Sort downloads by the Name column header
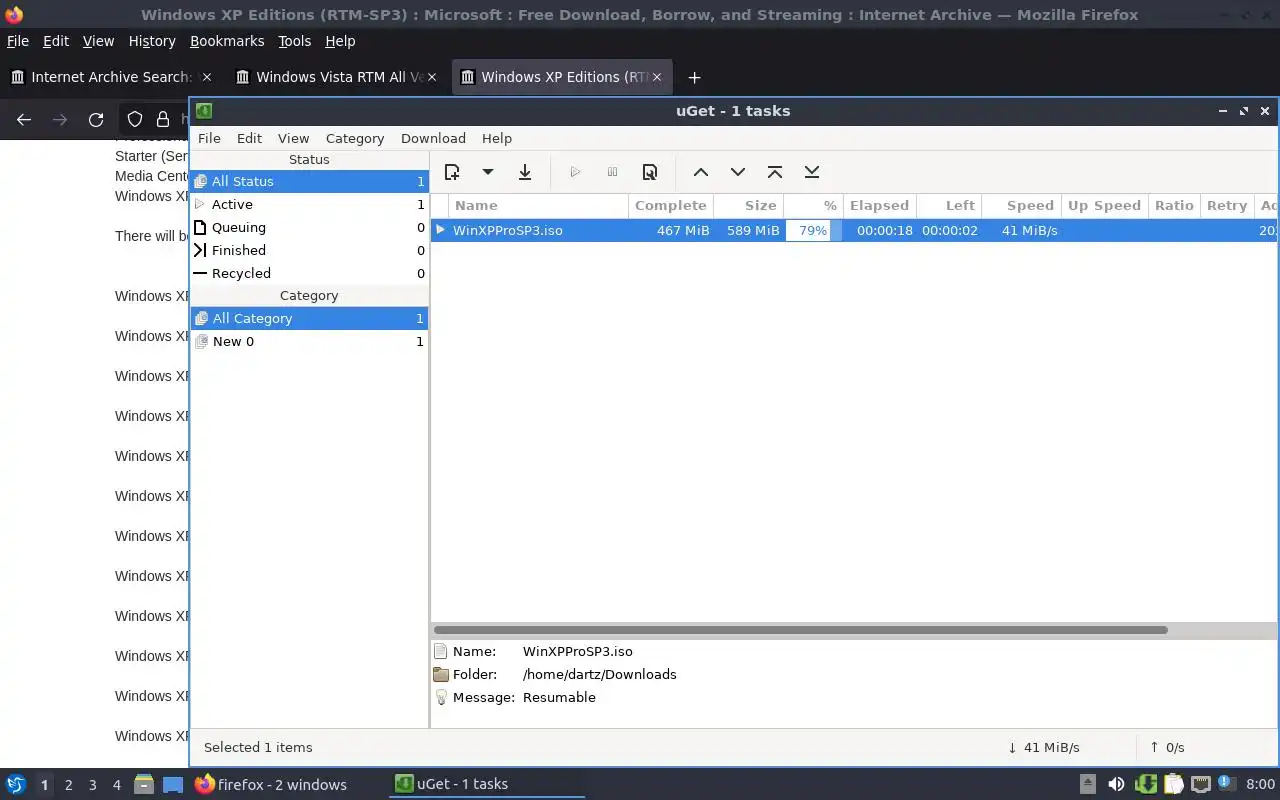The height and width of the screenshot is (800, 1280). (x=538, y=205)
